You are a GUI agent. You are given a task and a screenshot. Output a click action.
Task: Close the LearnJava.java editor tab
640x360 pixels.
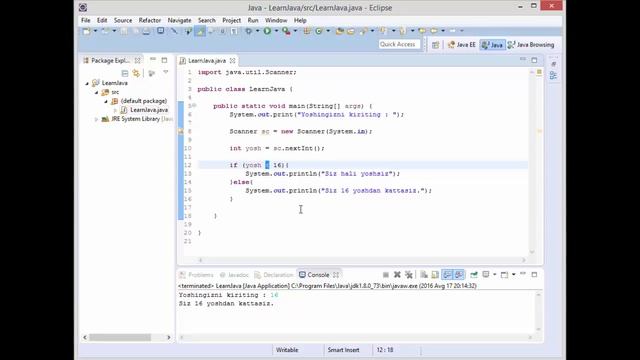232,61
